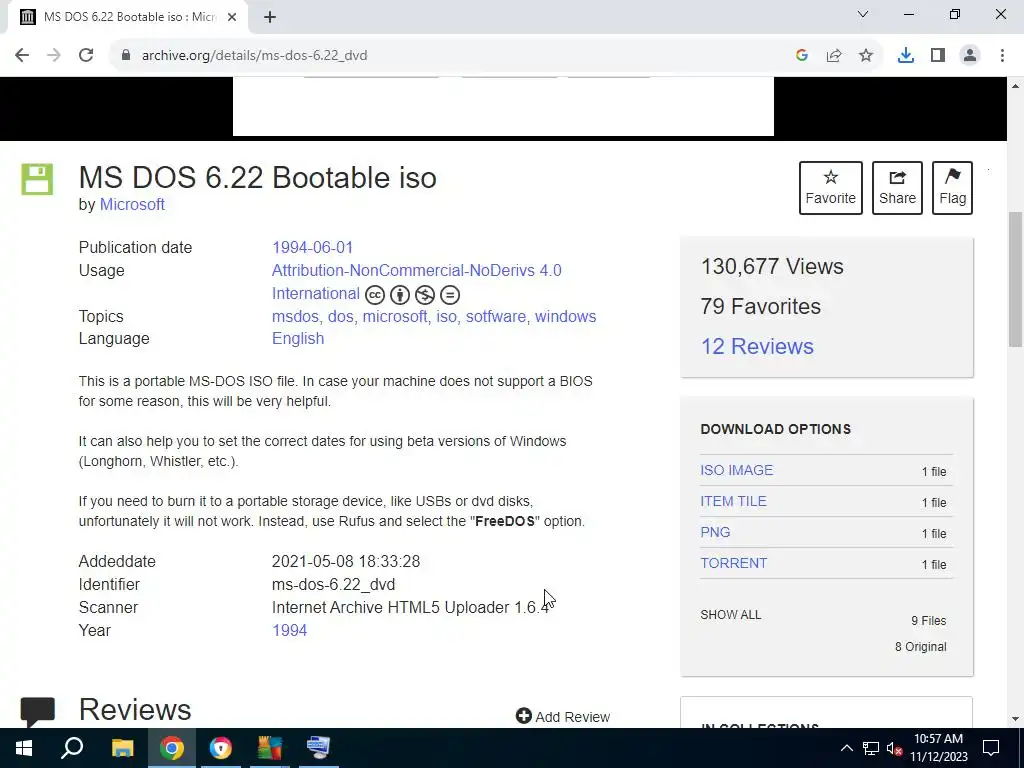The image size is (1024, 768).
Task: Expand the tab search chevron
Action: pyautogui.click(x=863, y=14)
